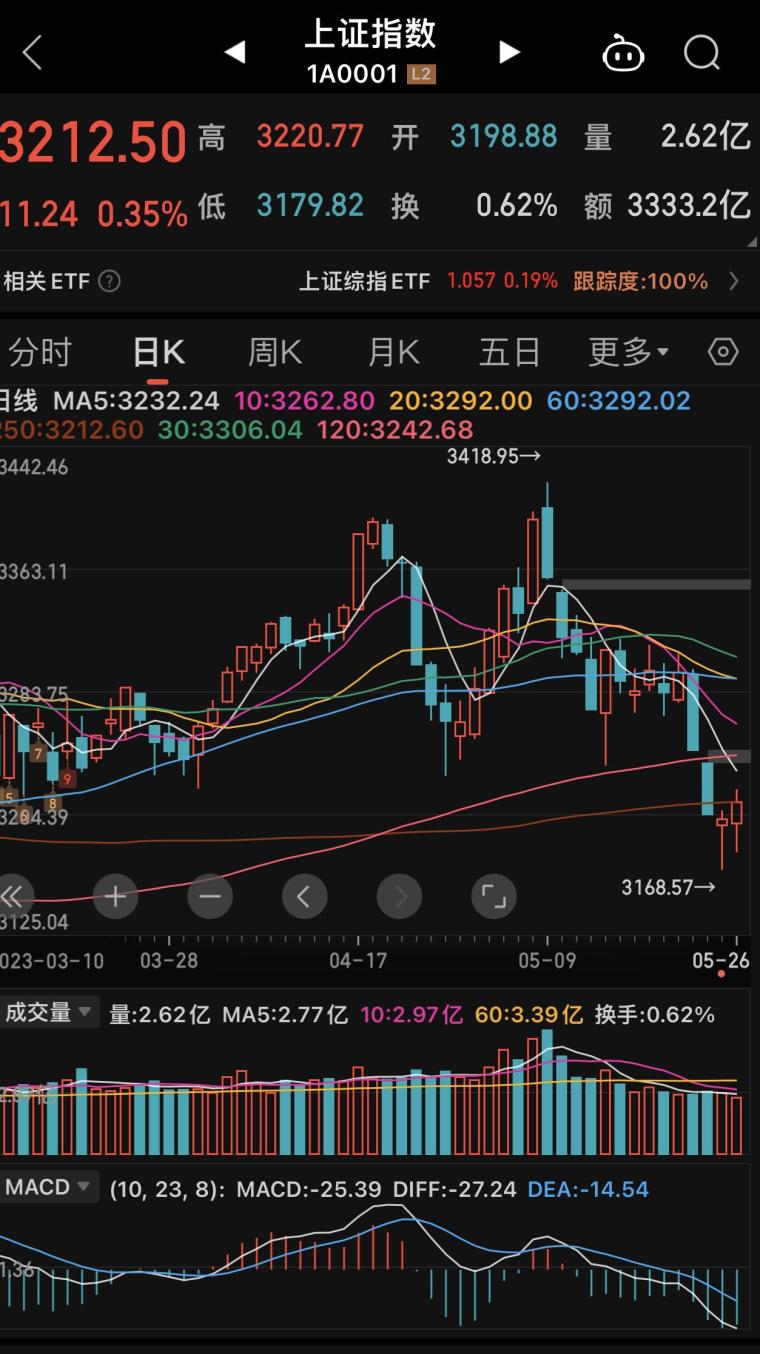The image size is (760, 1354).
Task: Open chart settings hexagon icon
Action: click(x=722, y=352)
